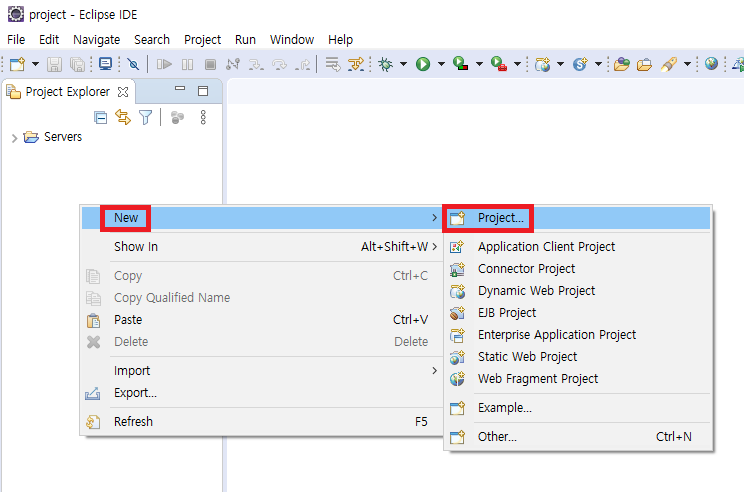The image size is (744, 492).
Task: Click the New Servlet toolbar icon
Action: pyautogui.click(x=580, y=64)
